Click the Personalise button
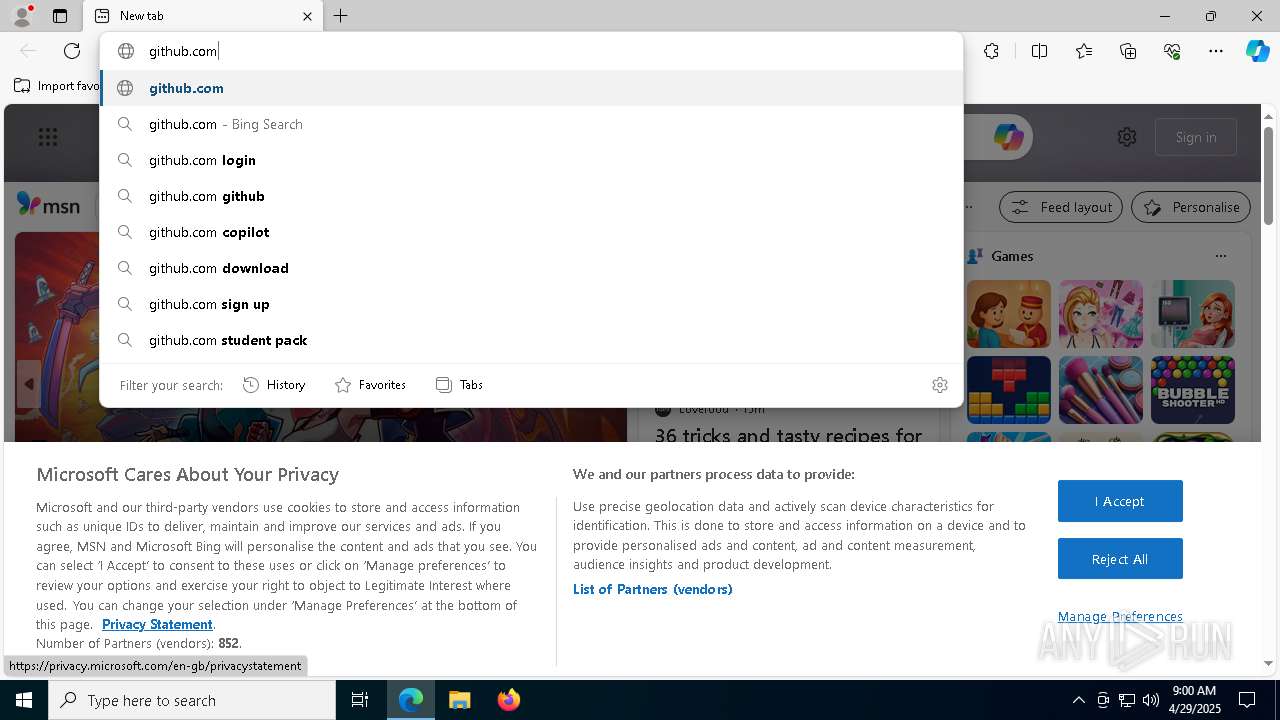The width and height of the screenshot is (1280, 720). tap(1191, 207)
